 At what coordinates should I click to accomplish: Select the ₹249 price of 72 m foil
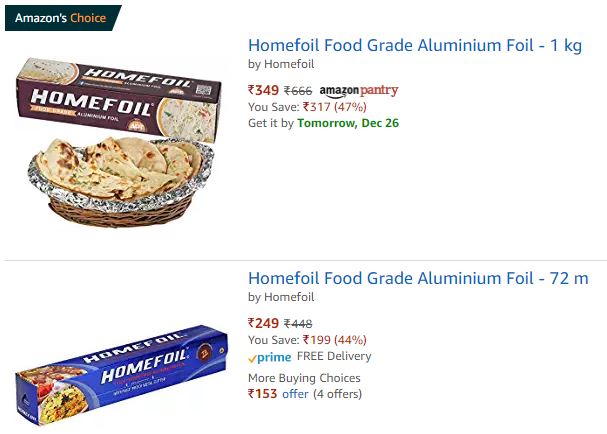(263, 323)
